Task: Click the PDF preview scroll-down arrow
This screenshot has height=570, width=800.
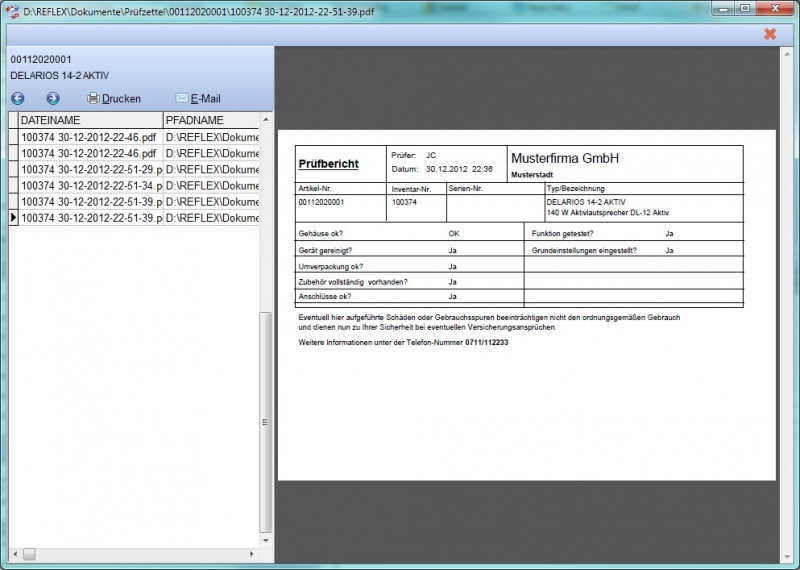Action: coord(787,557)
